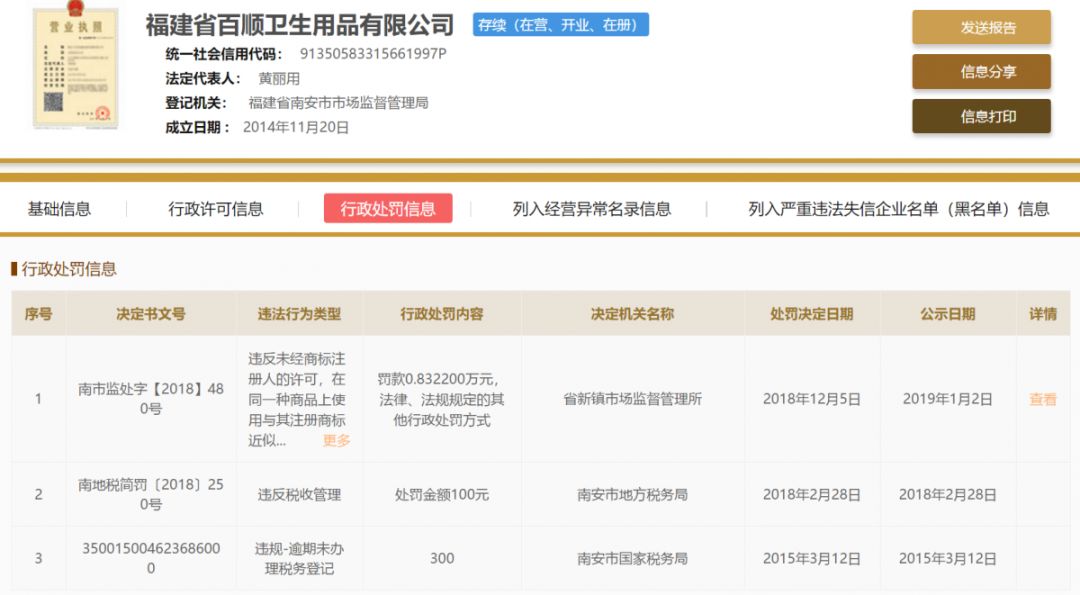Select the 行政处罚信息 tab
Screen dimensions: 1080x595
point(388,209)
